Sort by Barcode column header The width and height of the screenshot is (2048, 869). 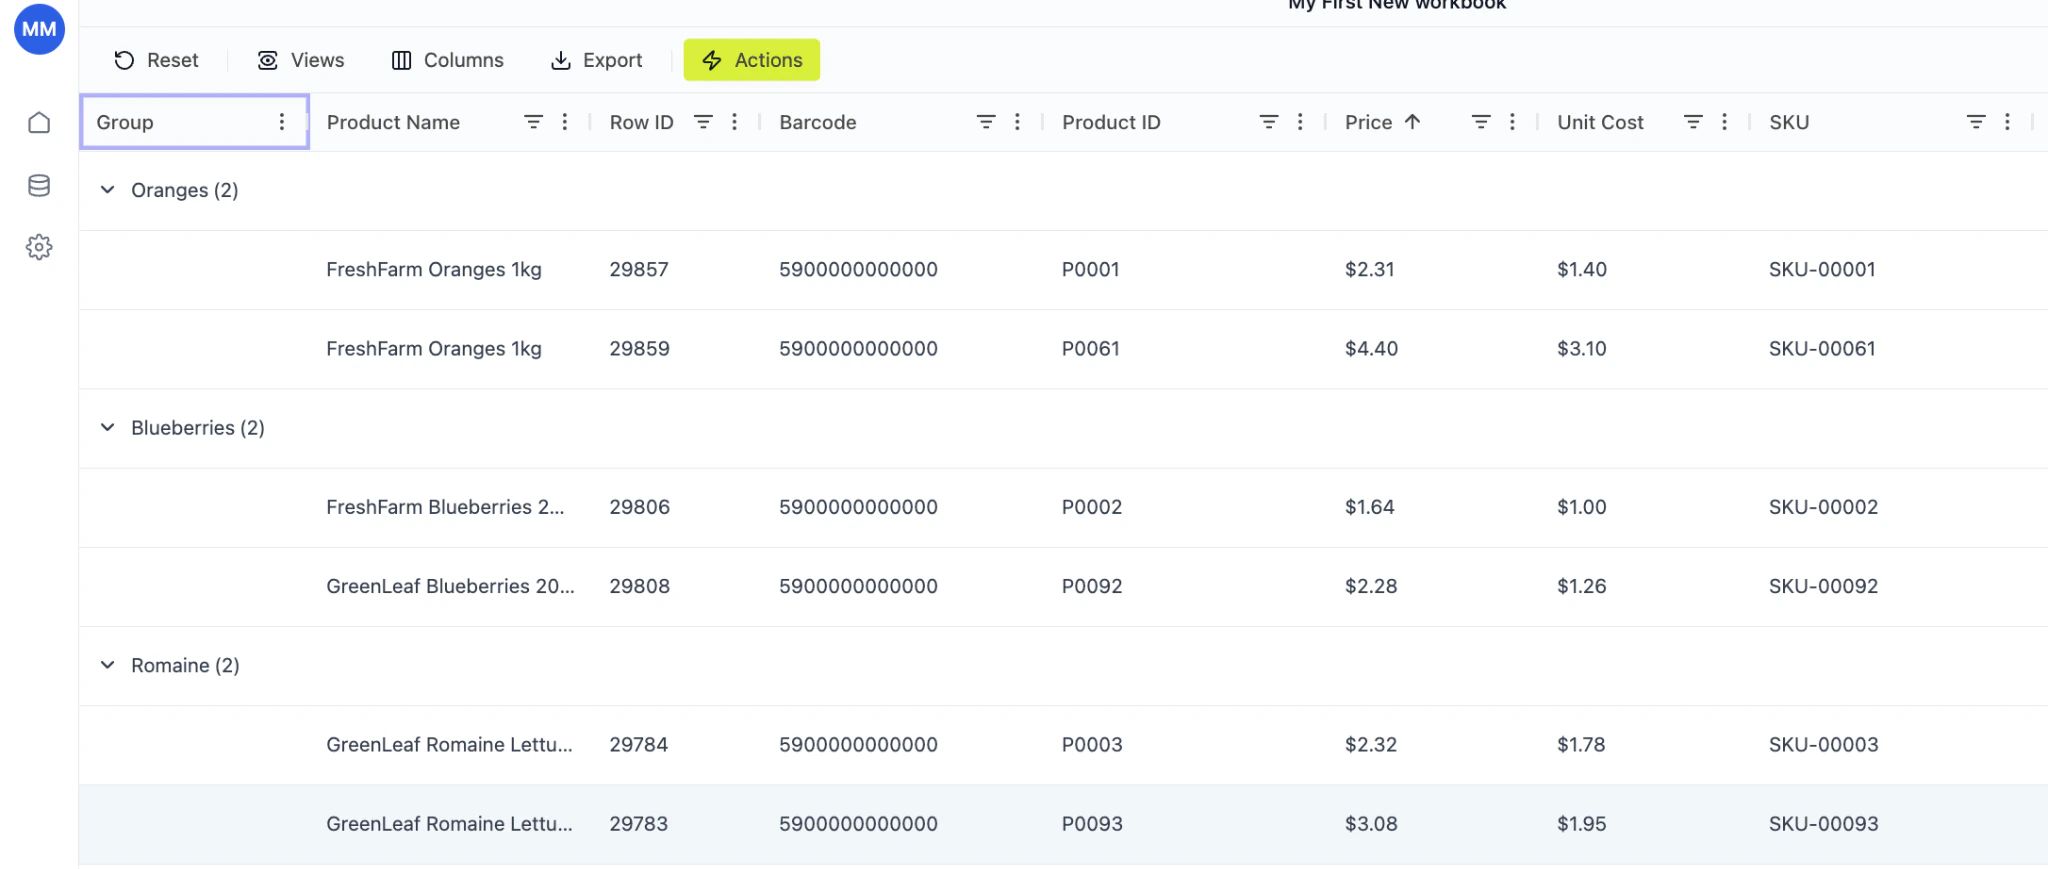tap(818, 122)
